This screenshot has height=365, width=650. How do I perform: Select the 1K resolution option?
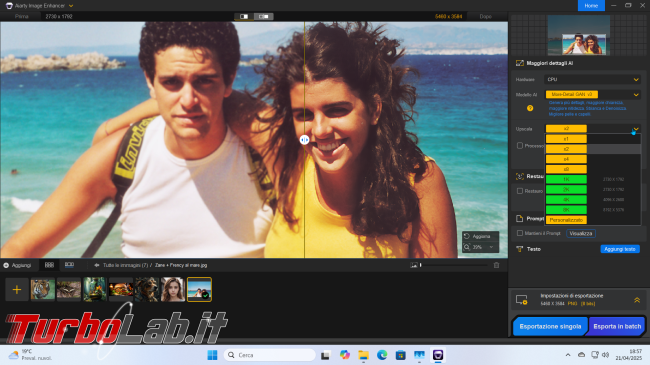[566, 179]
